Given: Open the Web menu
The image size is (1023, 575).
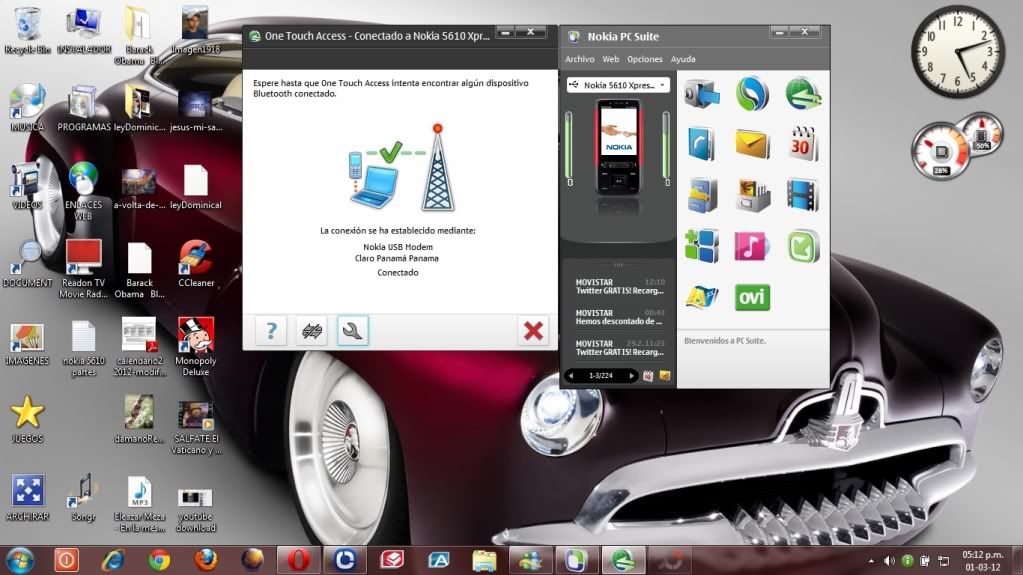Looking at the screenshot, I should pyautogui.click(x=611, y=59).
